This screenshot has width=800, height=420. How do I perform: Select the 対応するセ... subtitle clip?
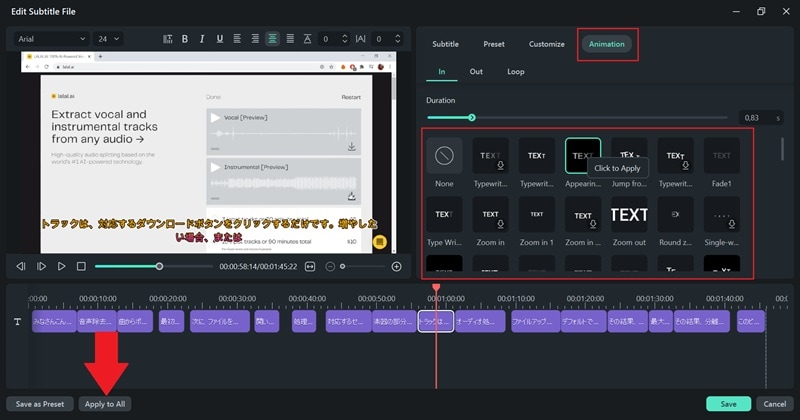pyautogui.click(x=348, y=322)
